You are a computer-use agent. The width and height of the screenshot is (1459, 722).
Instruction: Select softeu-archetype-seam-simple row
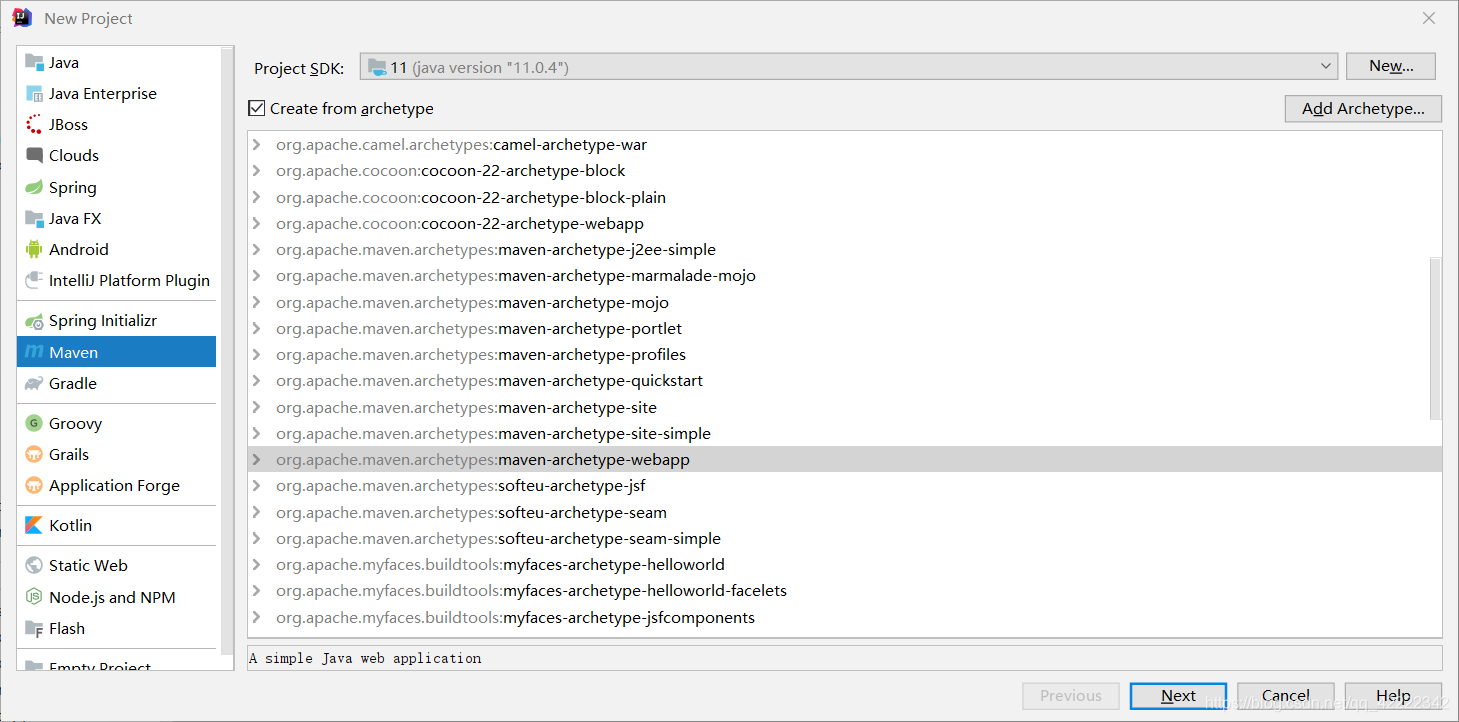click(x=845, y=539)
